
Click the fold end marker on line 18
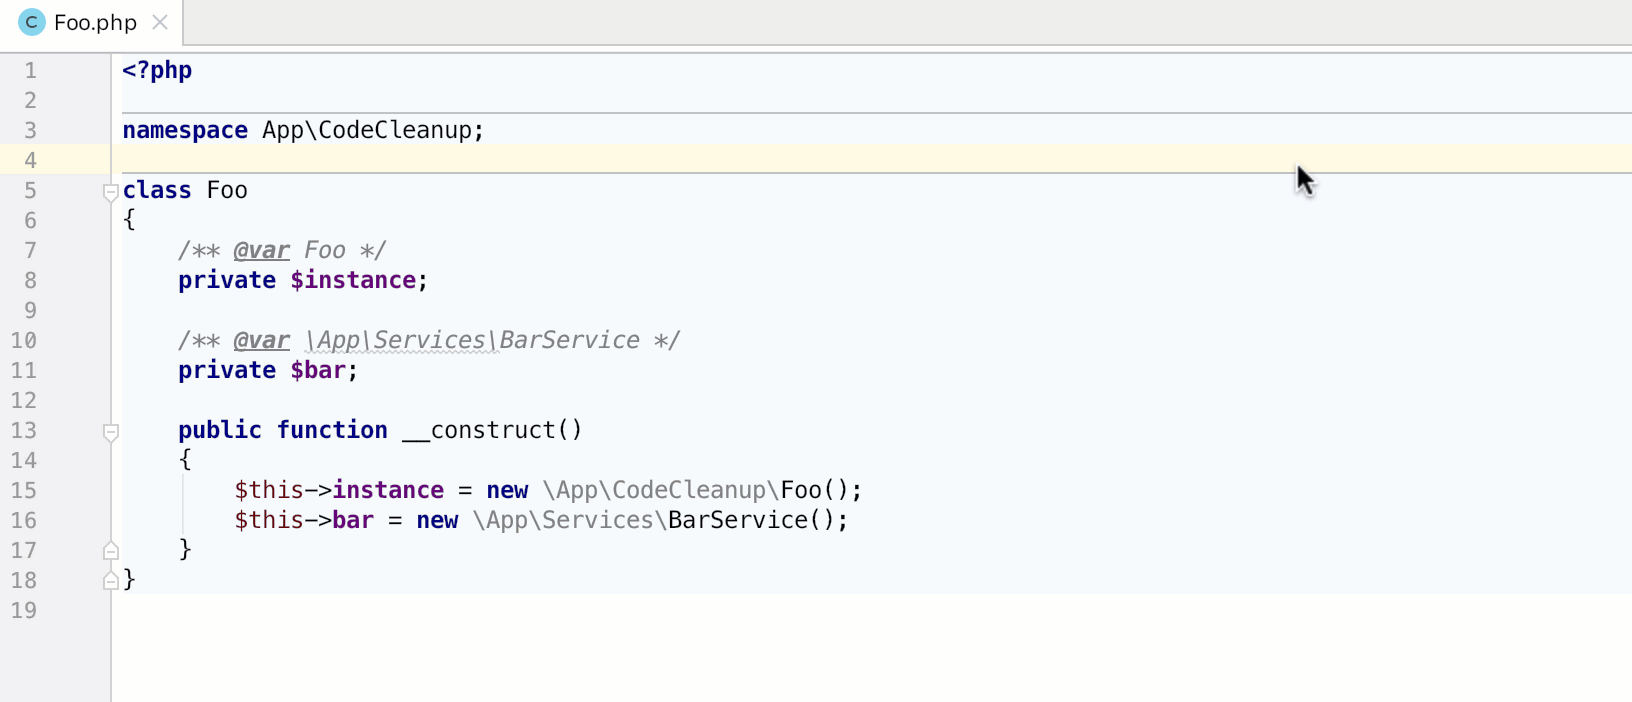(x=111, y=581)
